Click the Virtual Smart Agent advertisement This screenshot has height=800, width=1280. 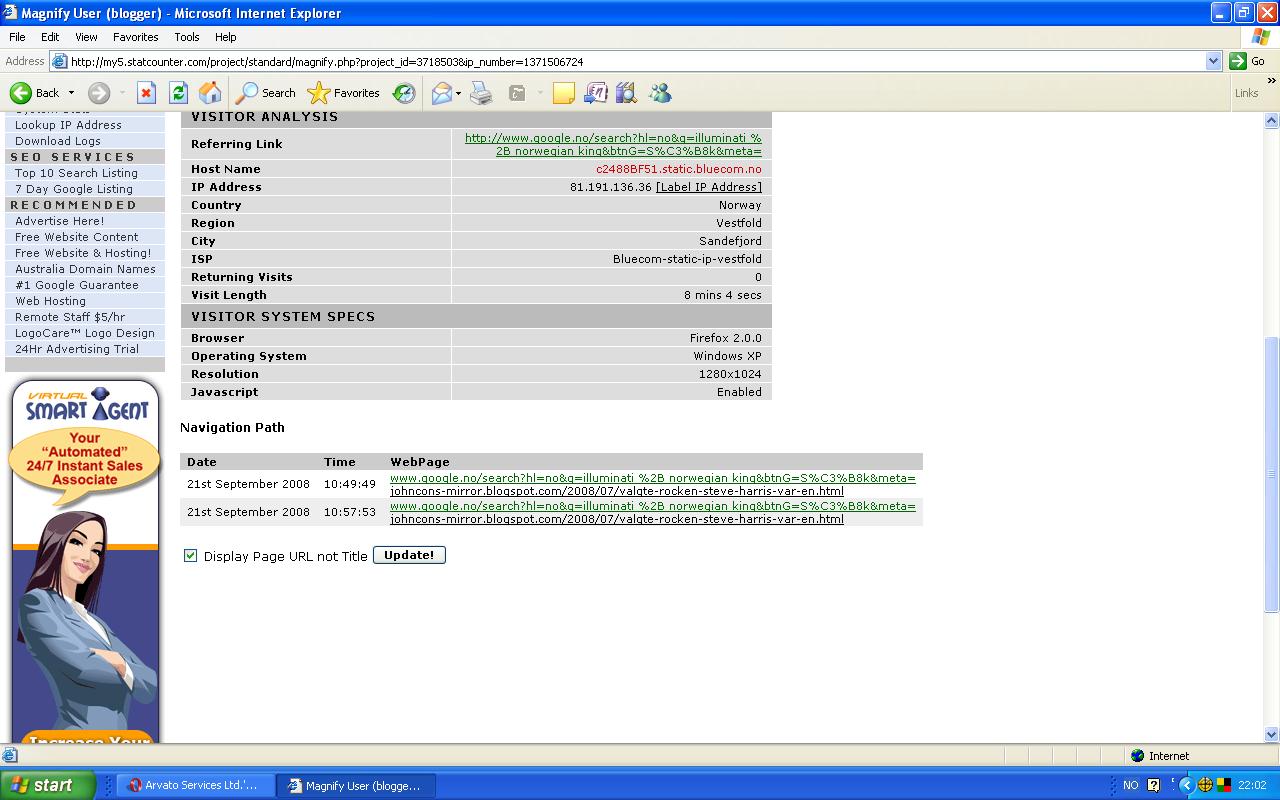[x=85, y=560]
